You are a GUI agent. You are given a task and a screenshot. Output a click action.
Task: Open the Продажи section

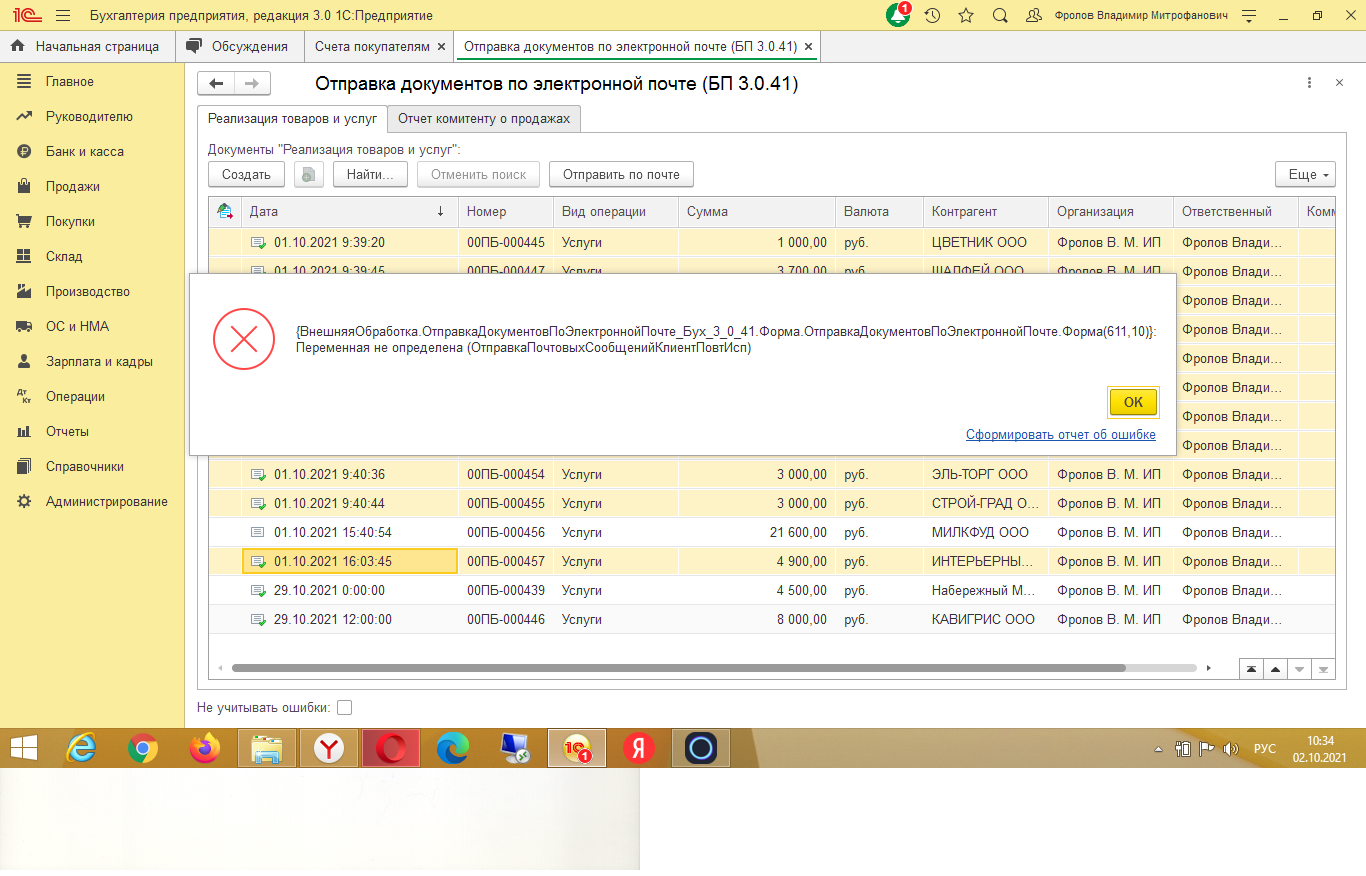coord(73,186)
